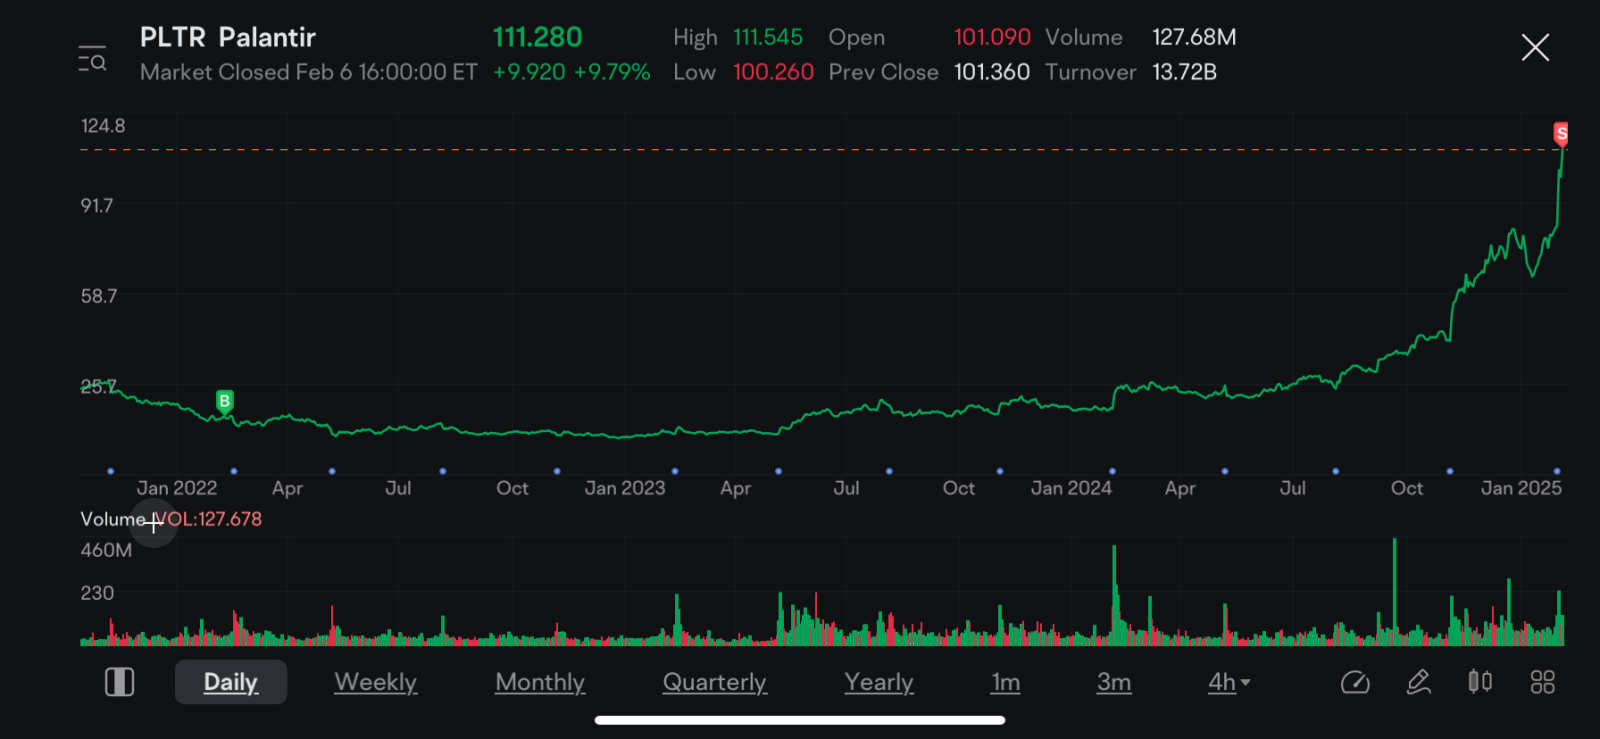Screen dimensions: 1600x739
Task: Choose the Yearly timeframe
Action: (879, 682)
